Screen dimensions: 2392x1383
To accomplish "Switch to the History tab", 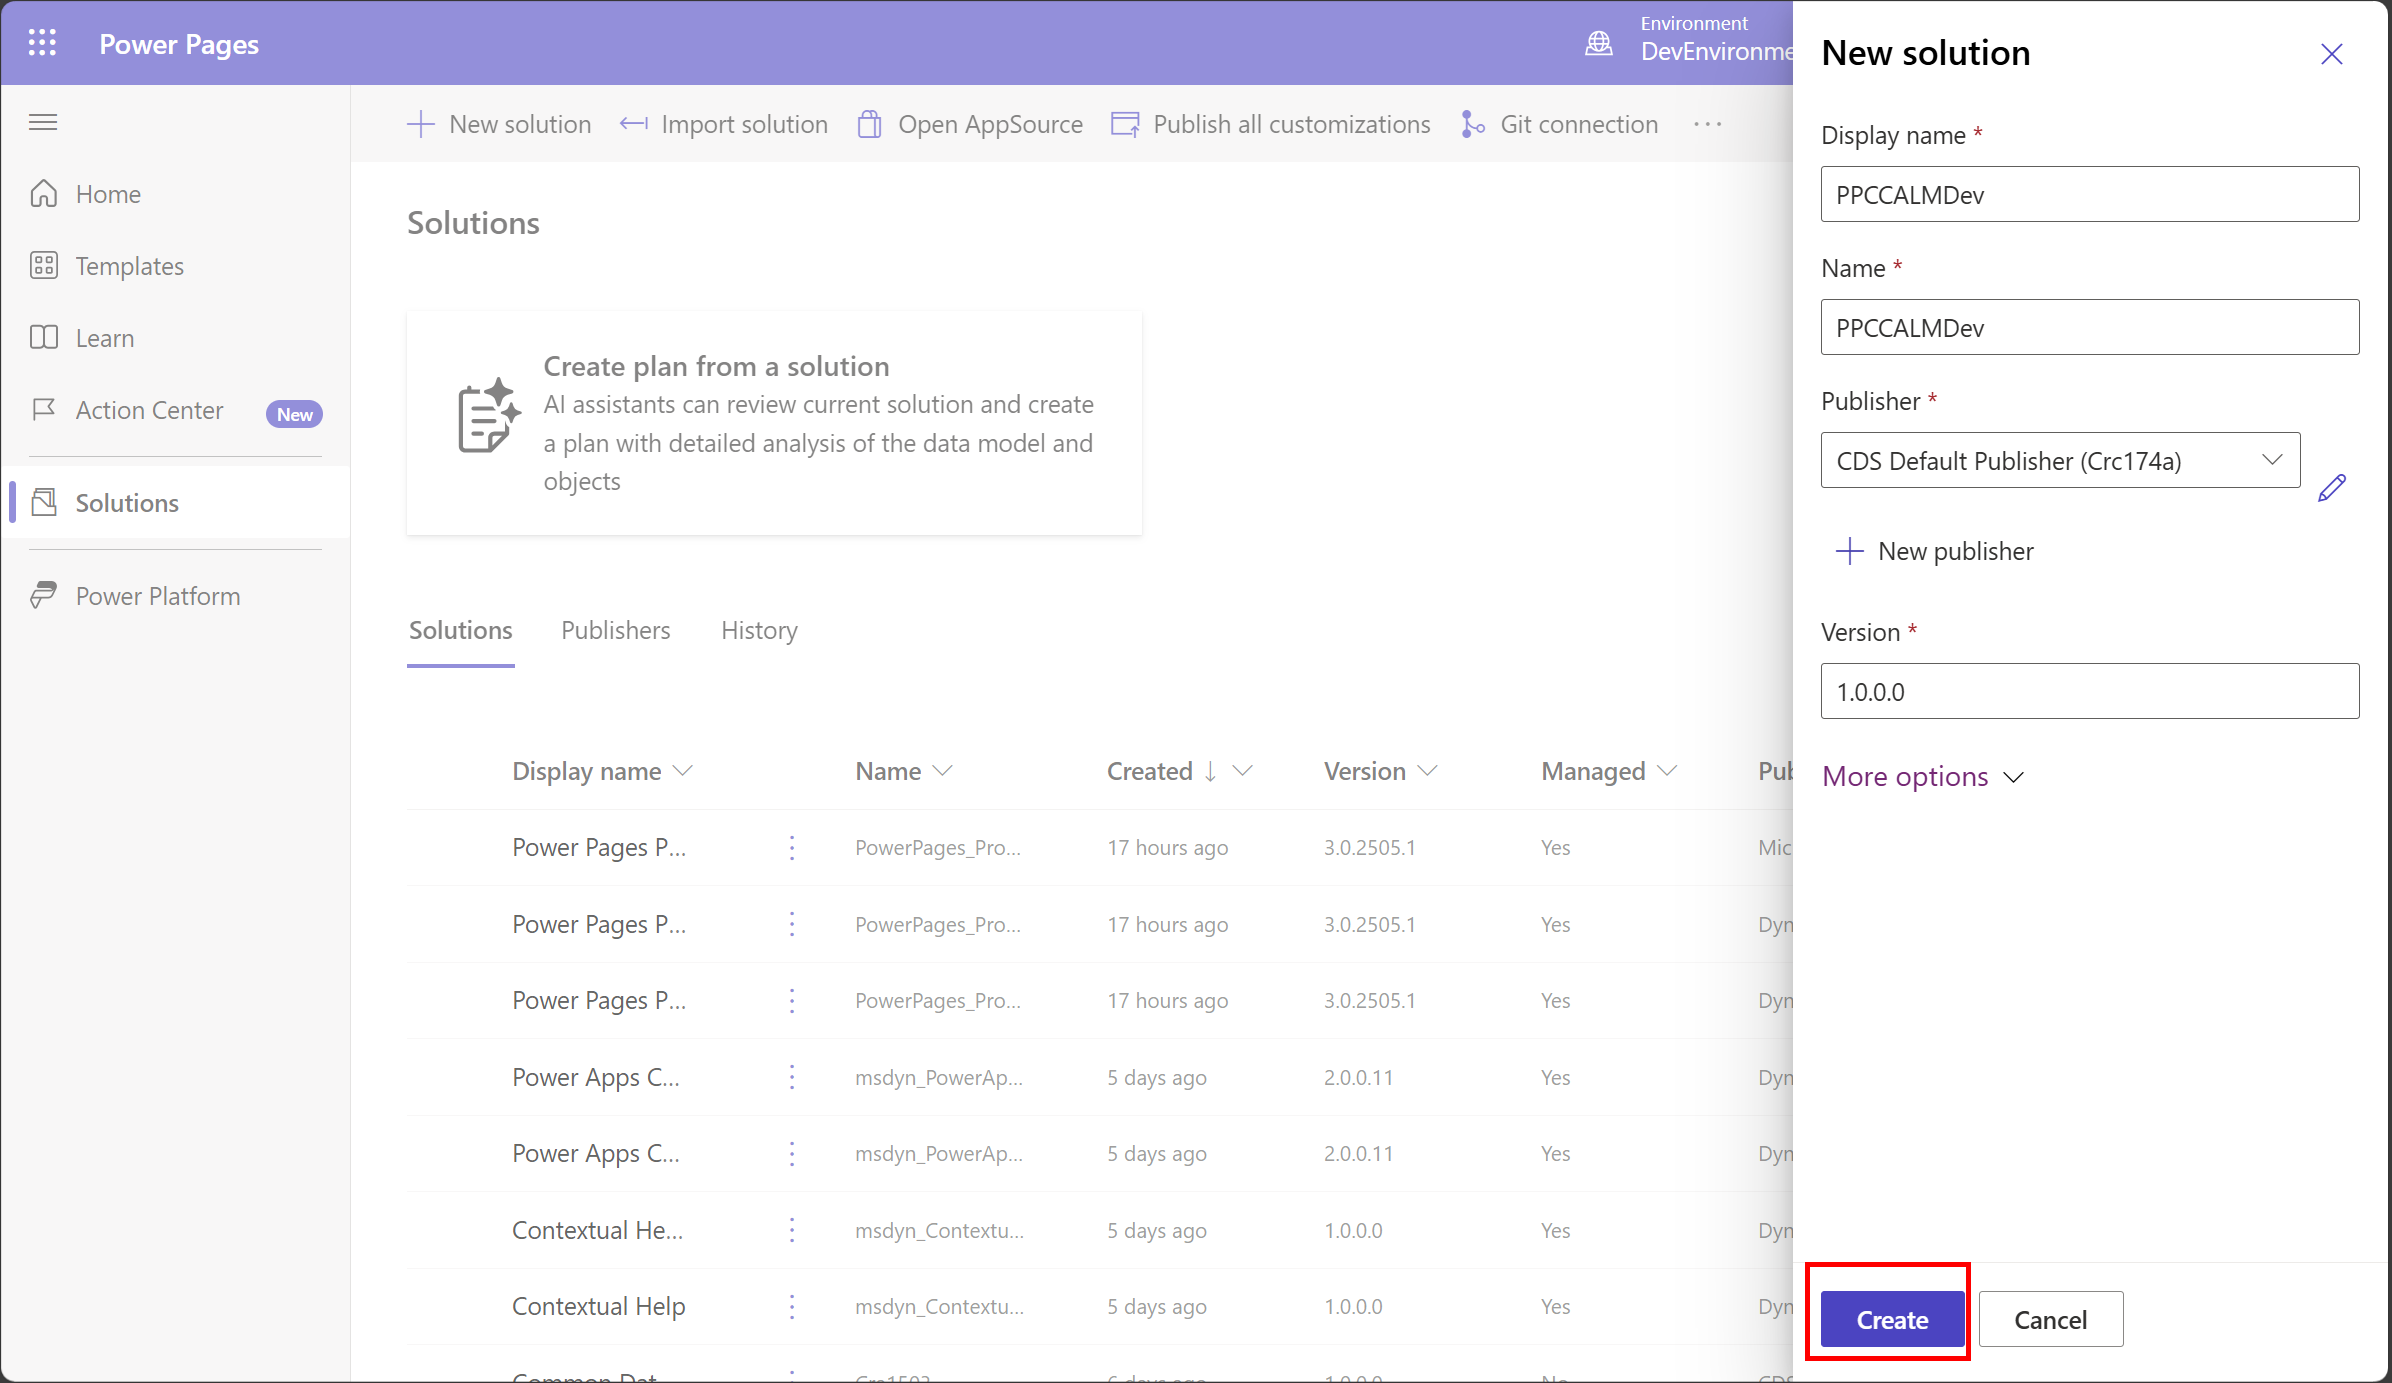I will click(x=759, y=630).
